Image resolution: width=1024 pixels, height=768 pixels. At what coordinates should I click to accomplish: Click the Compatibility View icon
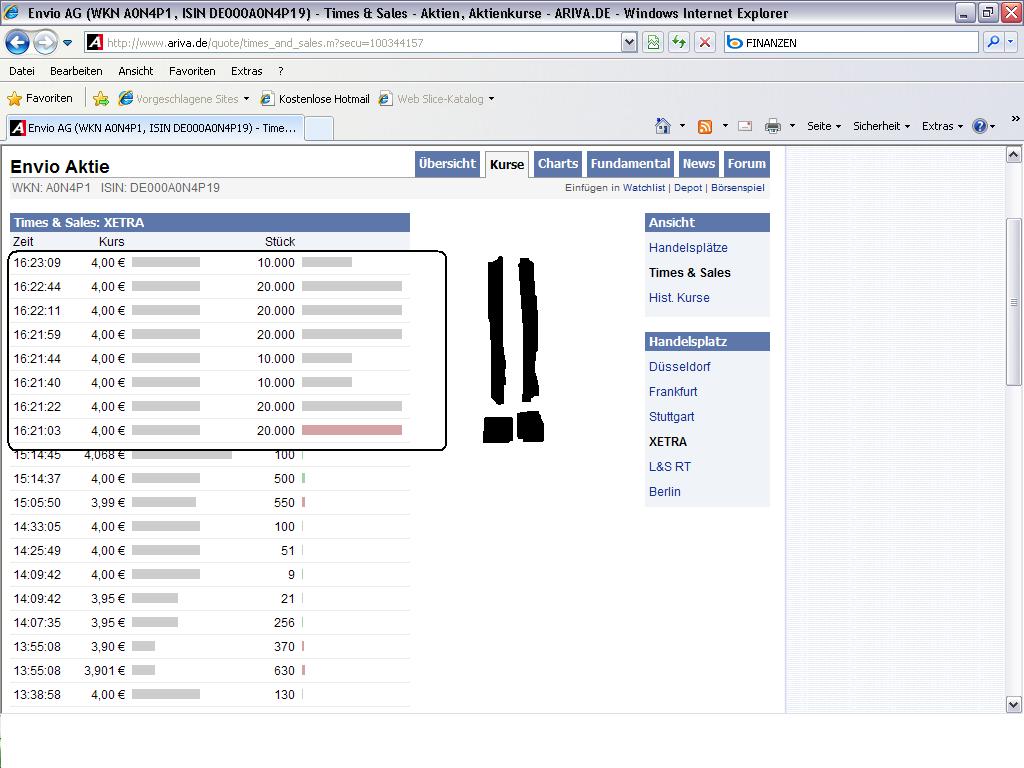click(653, 42)
